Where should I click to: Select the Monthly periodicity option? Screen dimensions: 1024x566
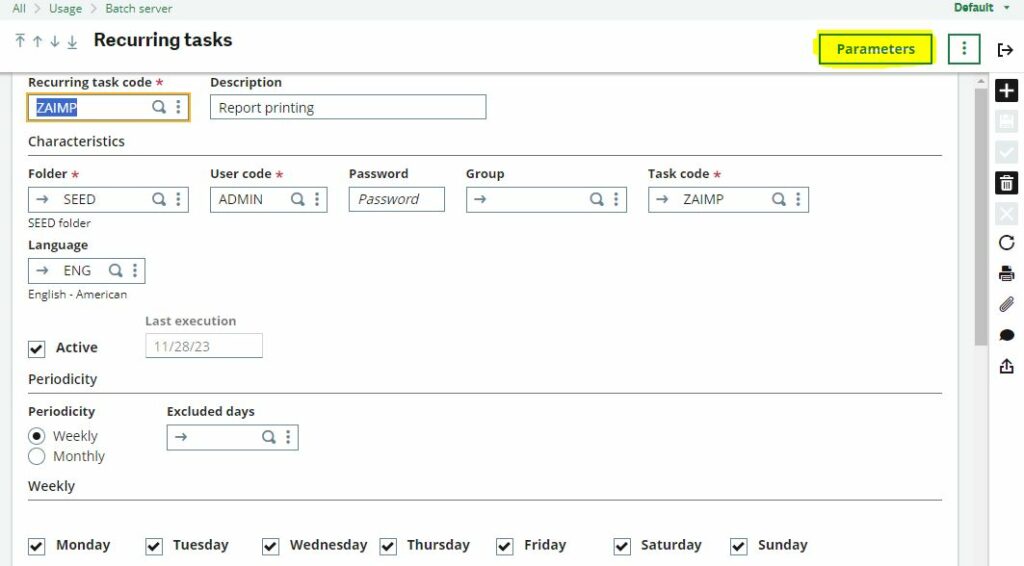point(37,457)
